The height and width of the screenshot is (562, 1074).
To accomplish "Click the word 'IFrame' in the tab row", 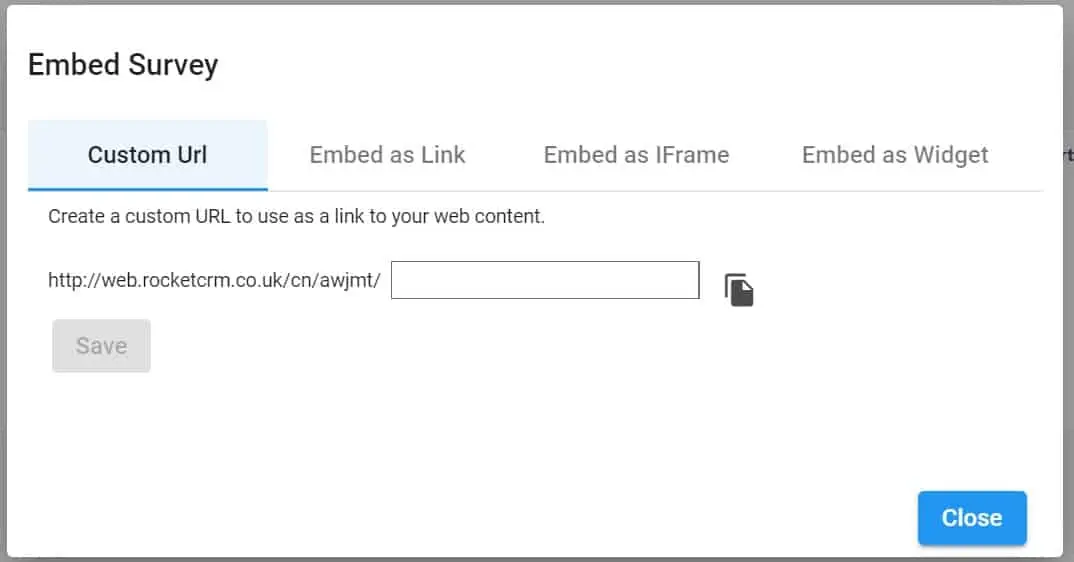I will 692,155.
